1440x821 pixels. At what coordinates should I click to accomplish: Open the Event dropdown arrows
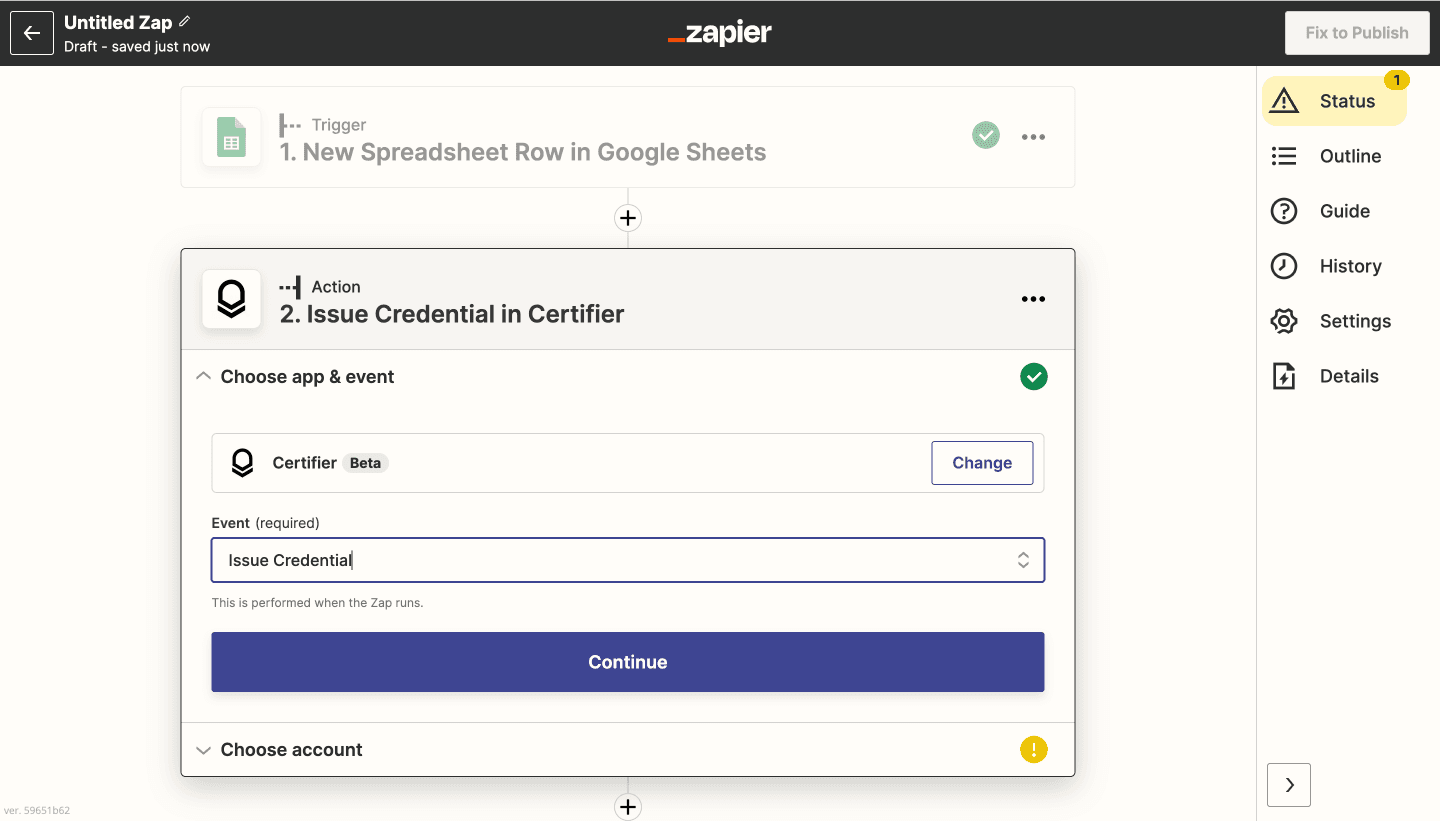tap(1023, 560)
